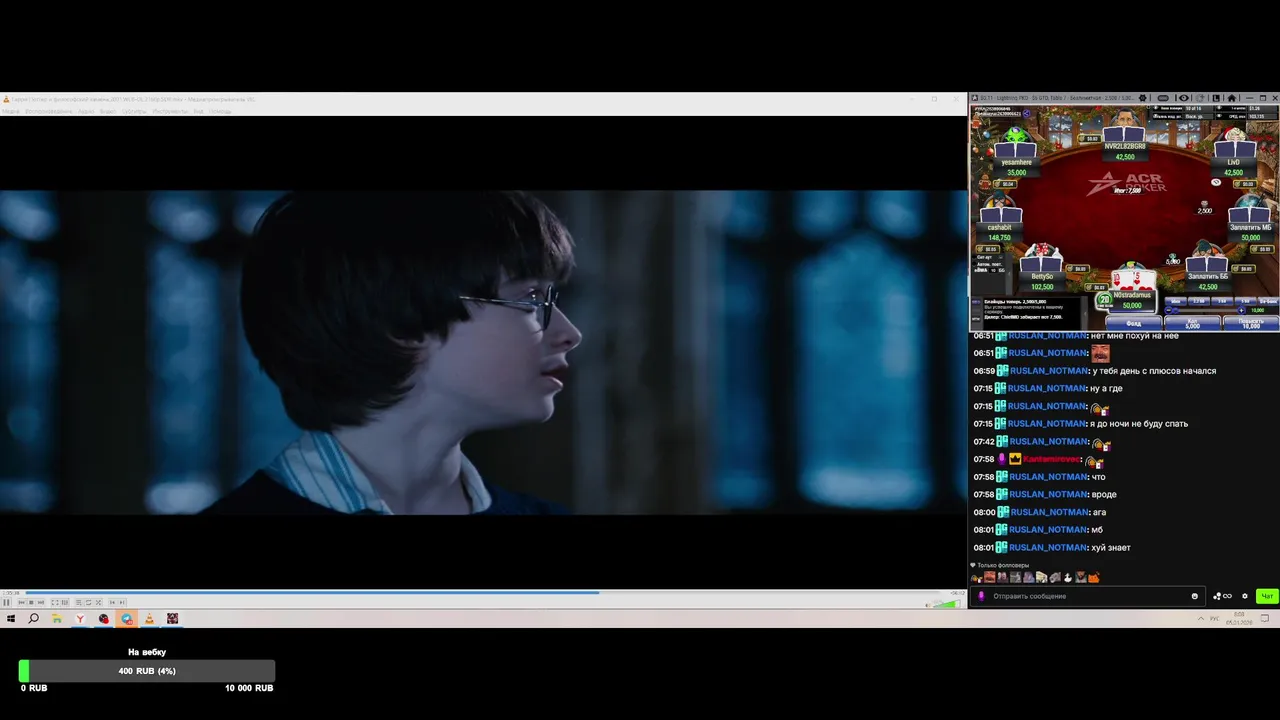Pause the VLC movie playback
Screen dimensions: 1280x720
[x=6, y=602]
